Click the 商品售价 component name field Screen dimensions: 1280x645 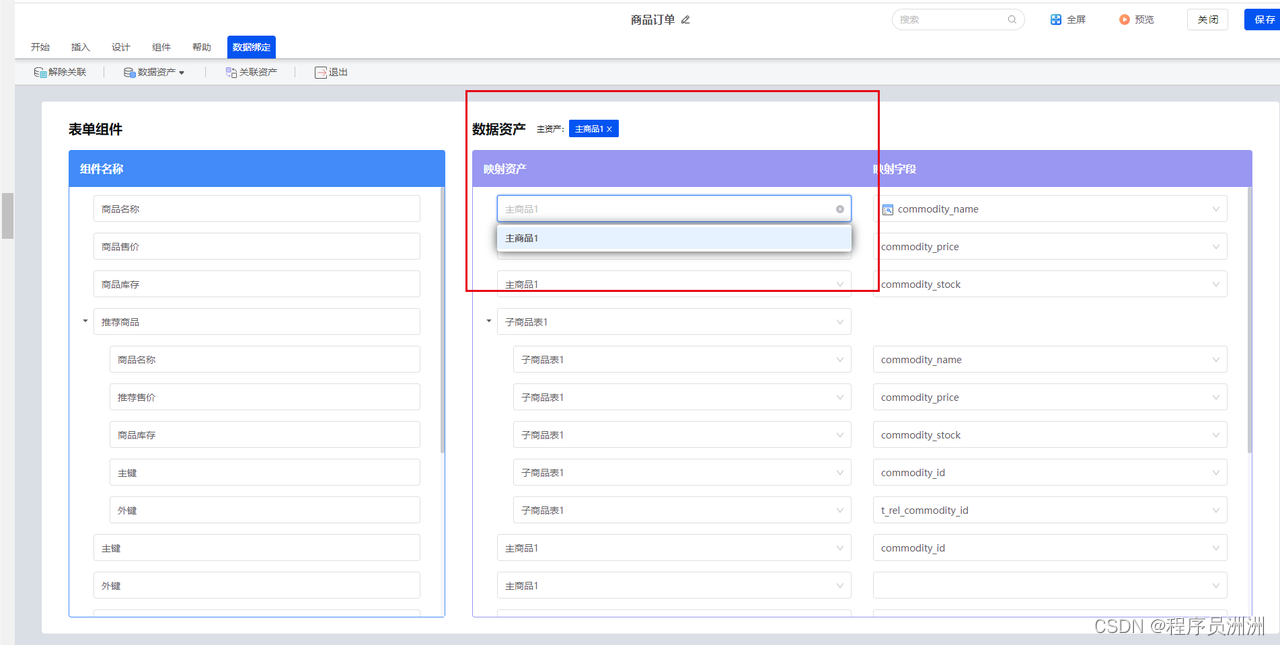(256, 246)
